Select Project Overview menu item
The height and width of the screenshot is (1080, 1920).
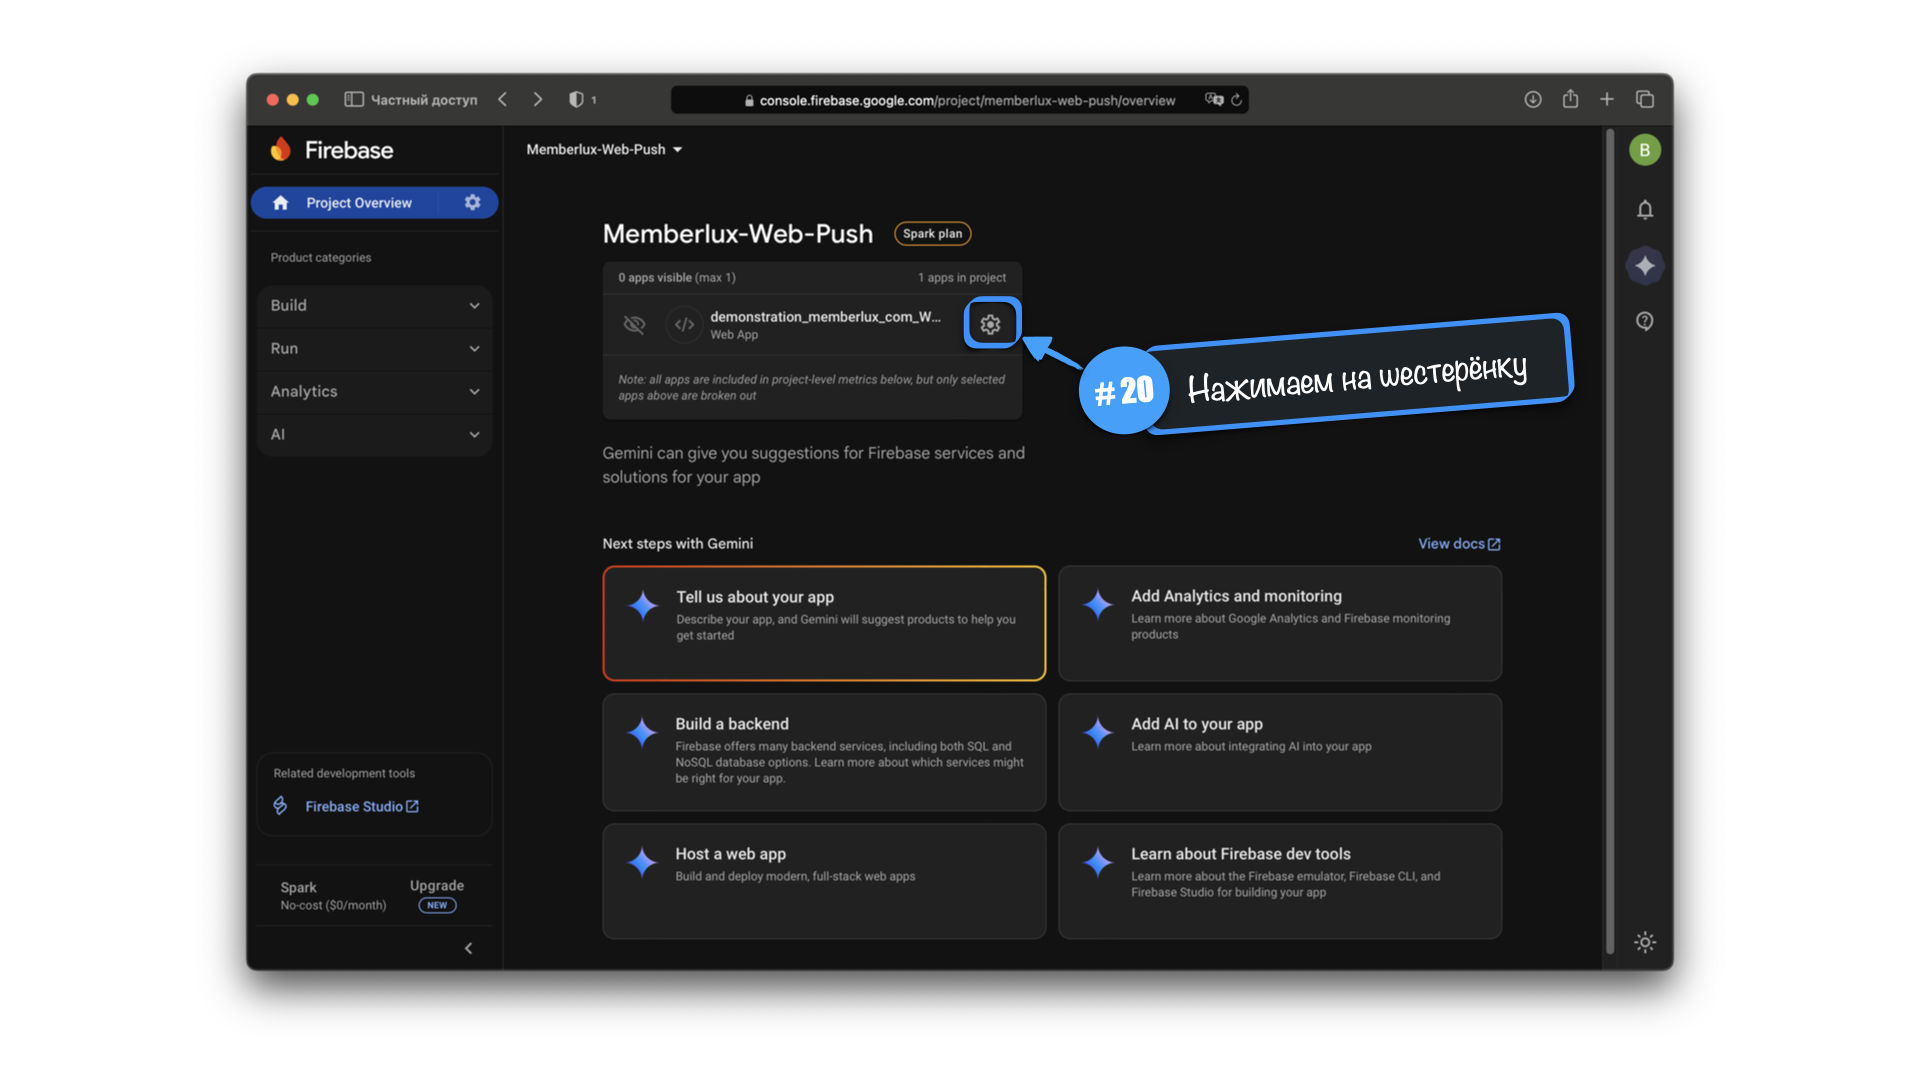(358, 202)
